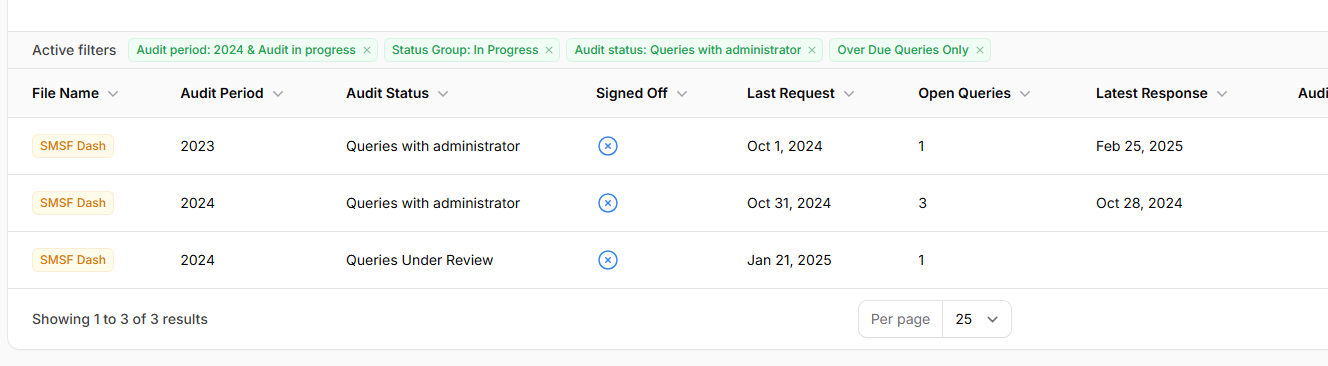Sort by Last Request column header
1328x366 pixels.
[801, 93]
